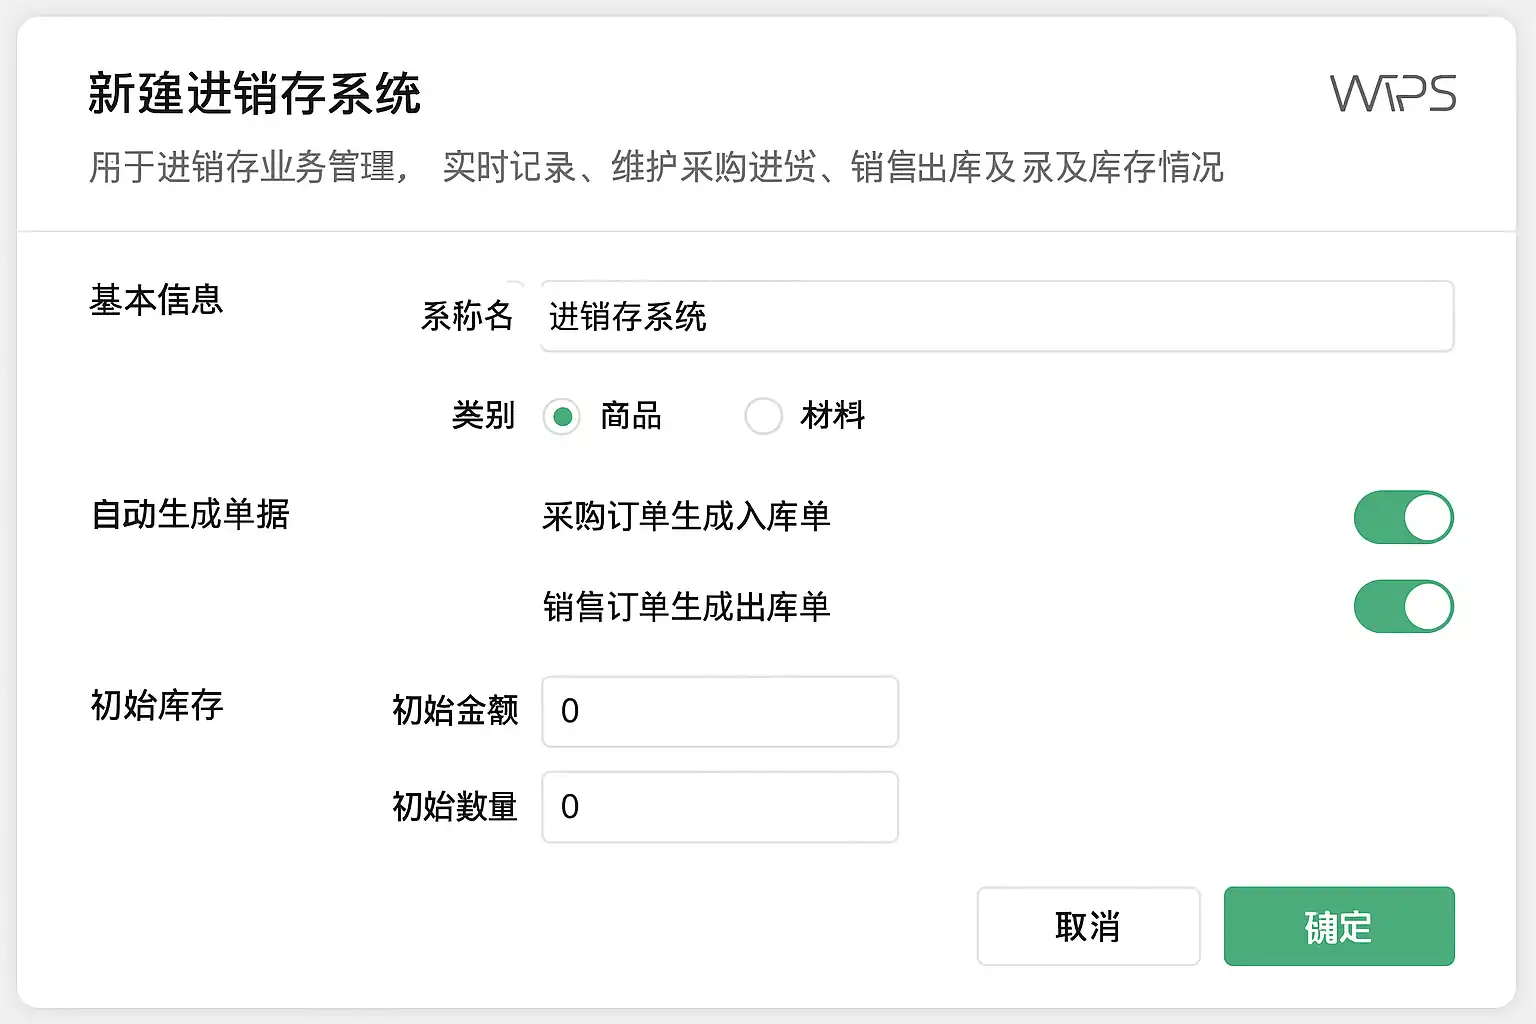This screenshot has width=1536, height=1024.
Task: Click the 基本信息 section heading
Action: tap(157, 300)
